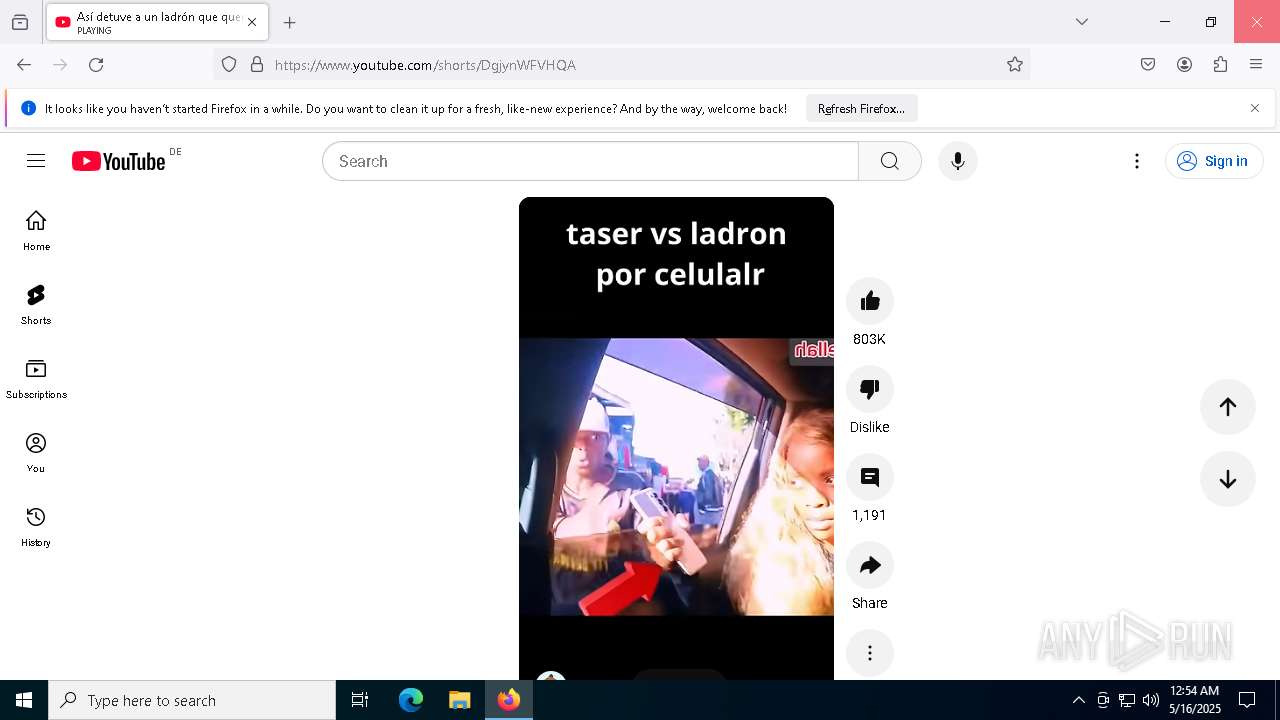The height and width of the screenshot is (720, 1280).
Task: Share this YouTube short
Action: click(x=870, y=565)
